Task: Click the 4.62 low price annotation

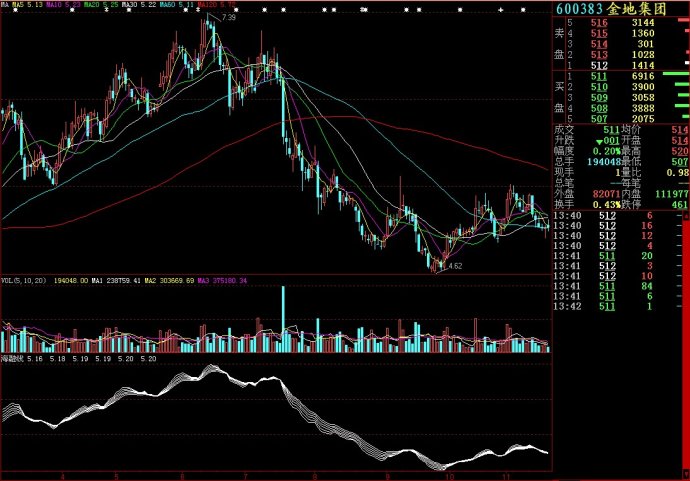Action: 455,266
